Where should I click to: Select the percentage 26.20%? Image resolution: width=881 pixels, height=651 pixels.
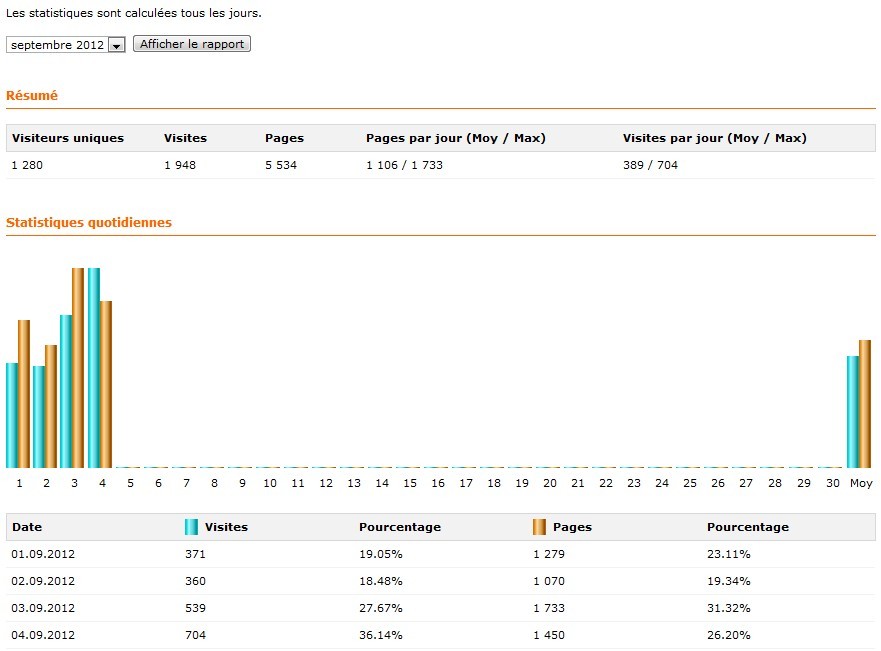[729, 635]
